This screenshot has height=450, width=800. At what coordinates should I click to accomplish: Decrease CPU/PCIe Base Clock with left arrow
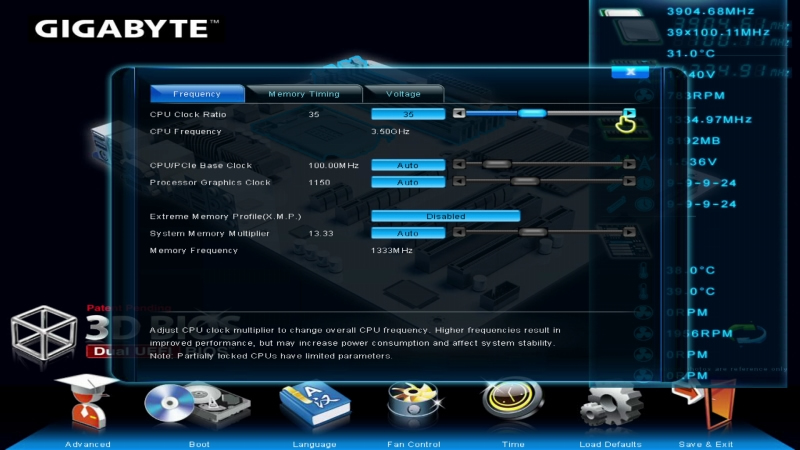tap(459, 164)
